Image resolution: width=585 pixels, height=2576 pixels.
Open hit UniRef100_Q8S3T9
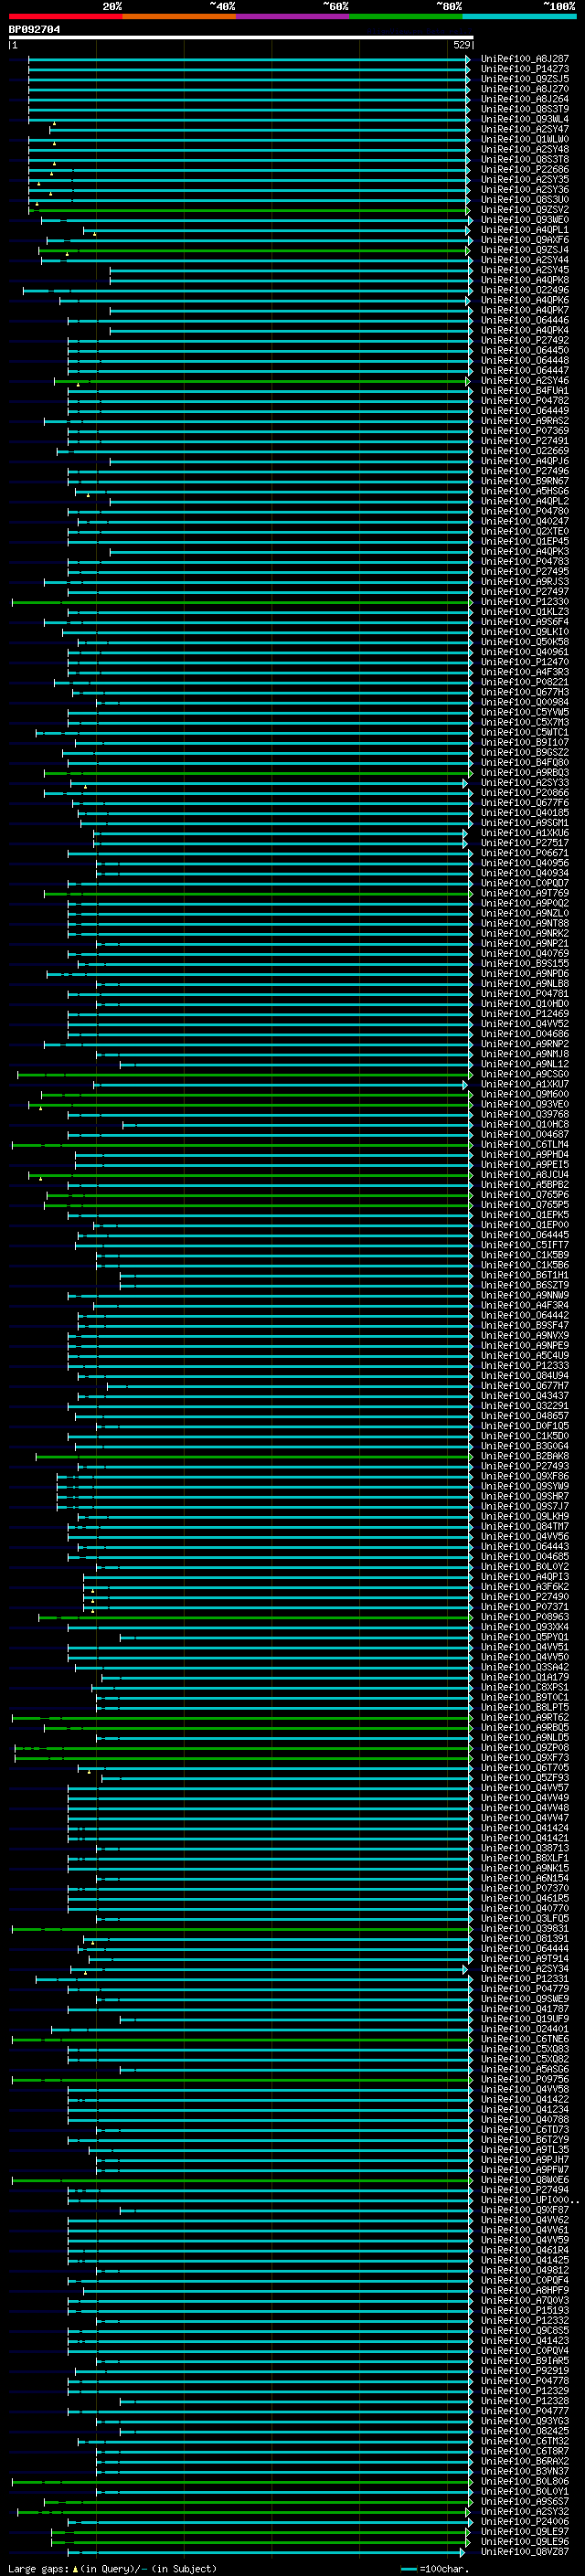[525, 109]
